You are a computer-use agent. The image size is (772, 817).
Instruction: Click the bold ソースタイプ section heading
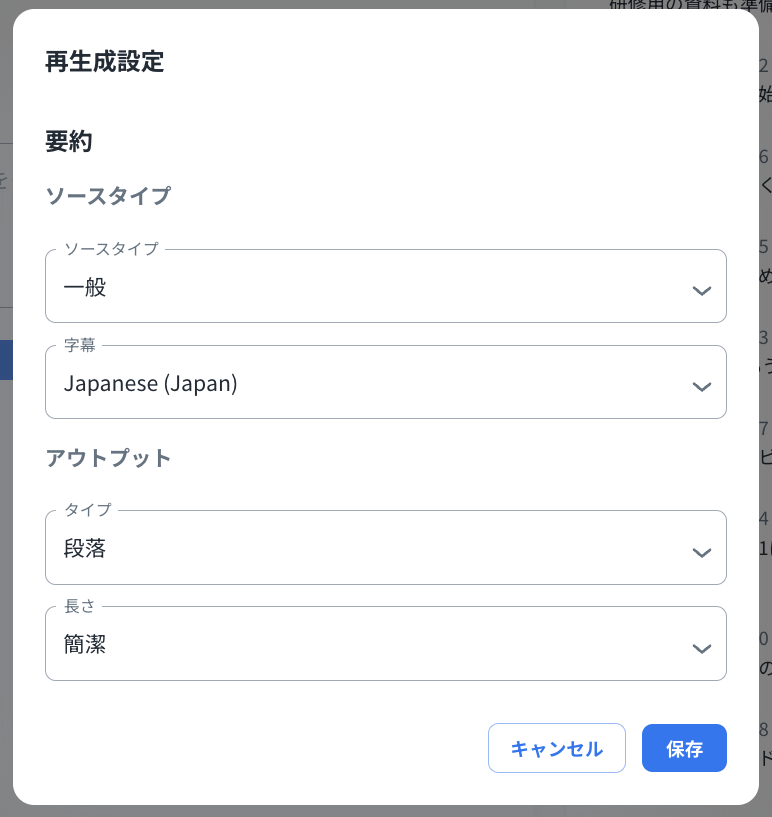(x=108, y=196)
